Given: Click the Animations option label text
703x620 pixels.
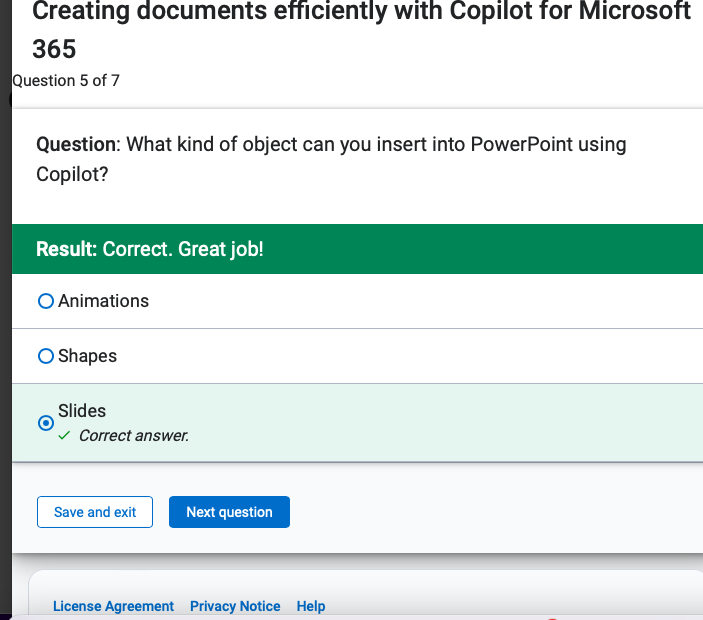Looking at the screenshot, I should [104, 301].
